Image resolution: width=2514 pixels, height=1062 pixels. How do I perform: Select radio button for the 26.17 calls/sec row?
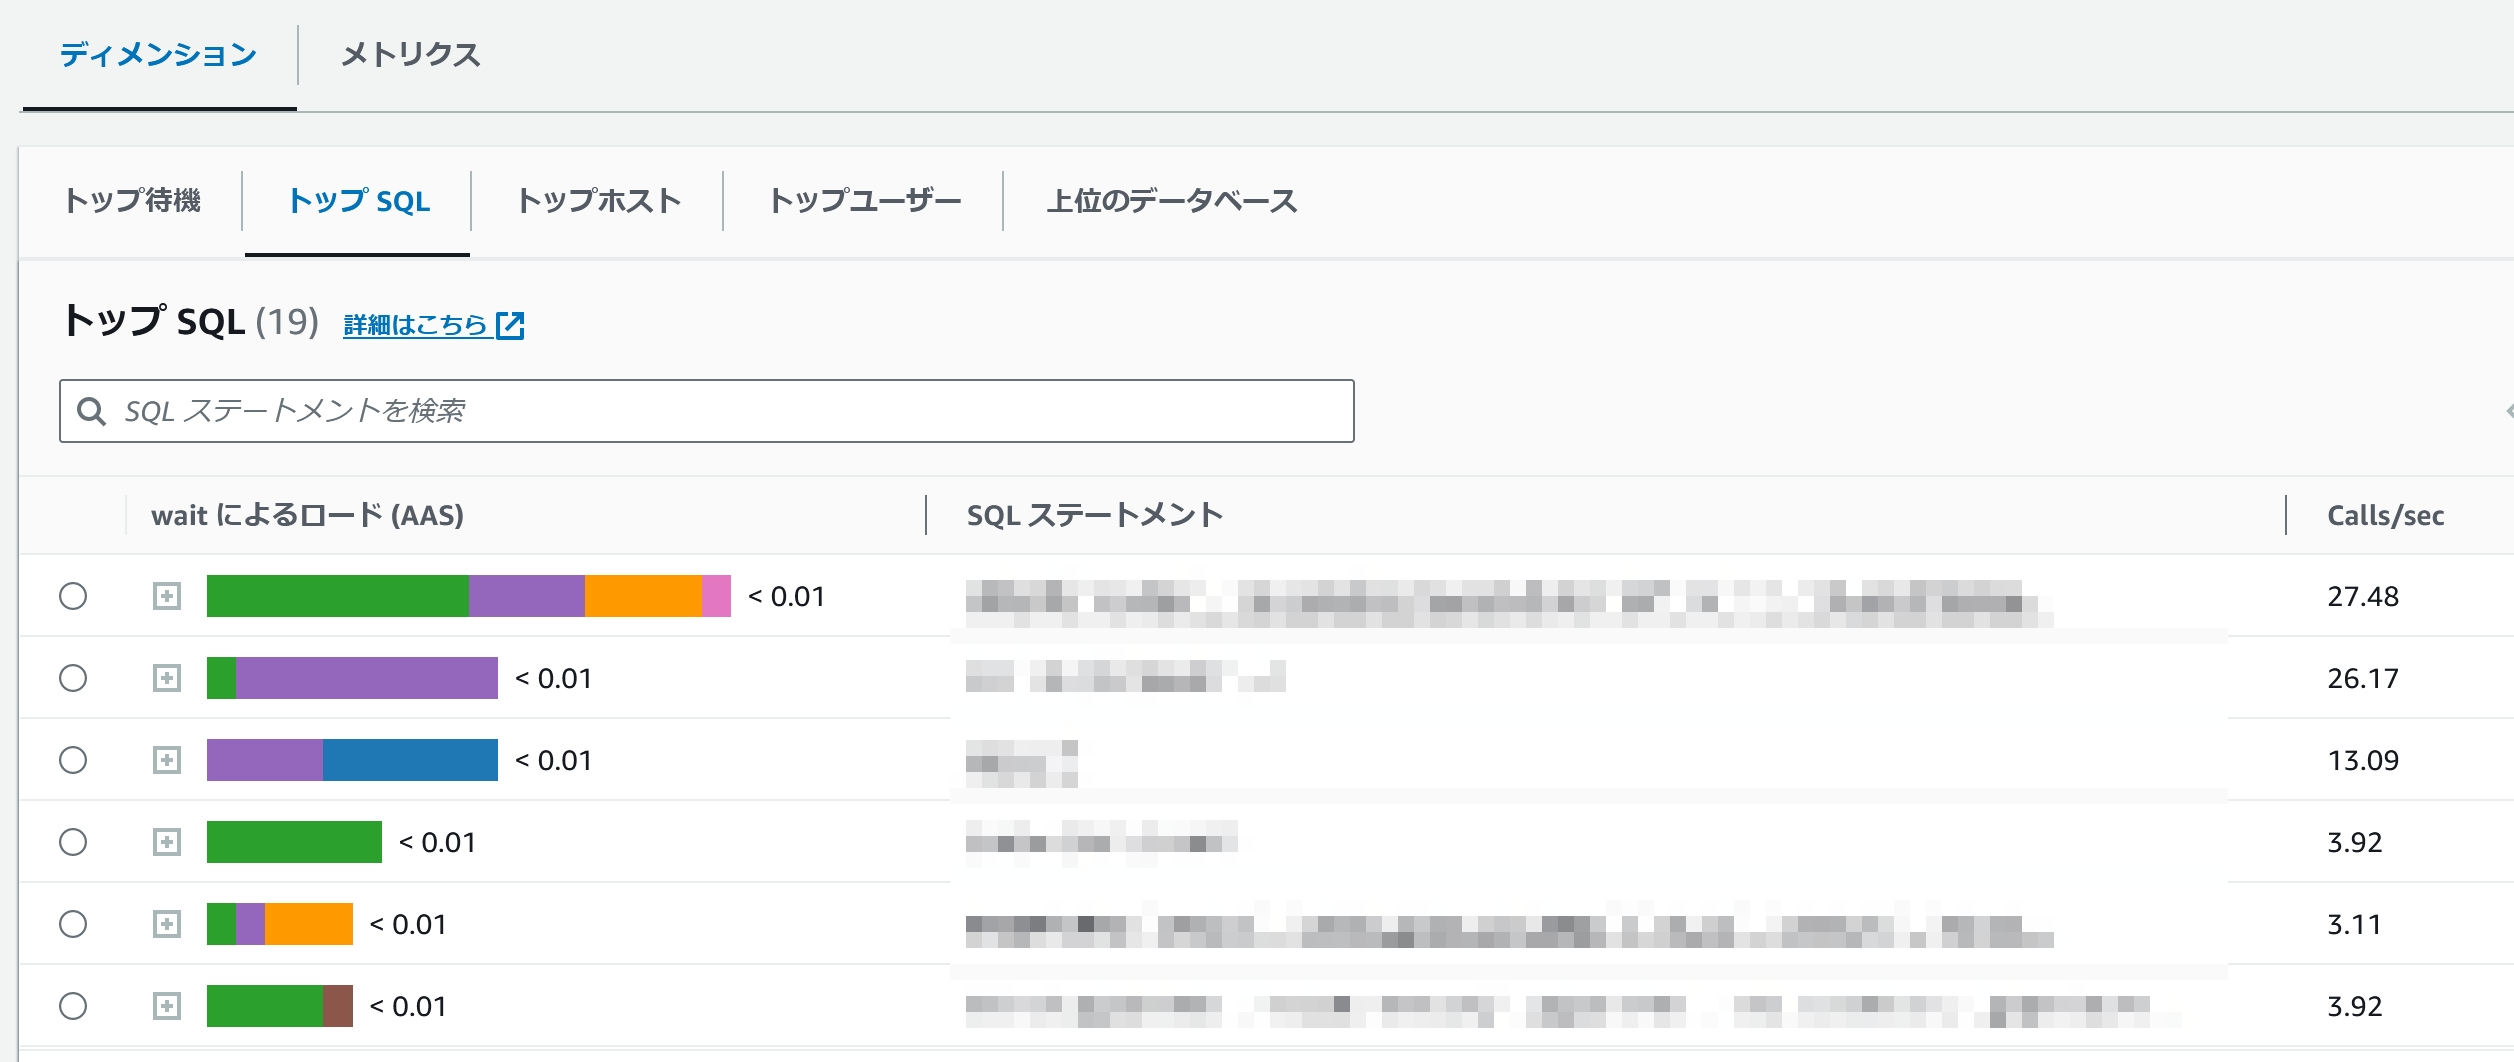click(x=73, y=678)
